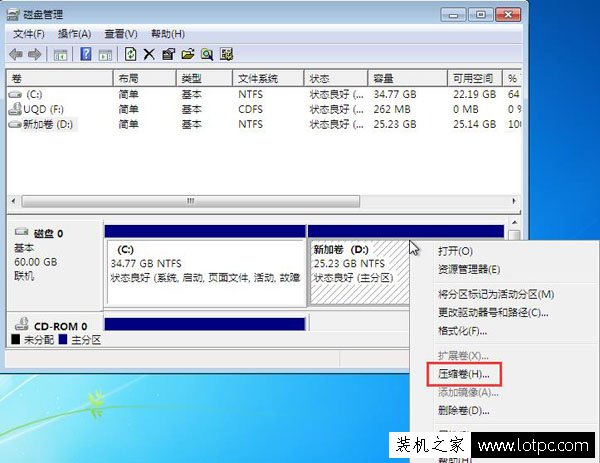600x463 pixels.
Task: Open the 操作(A) menu
Action: click(75, 34)
